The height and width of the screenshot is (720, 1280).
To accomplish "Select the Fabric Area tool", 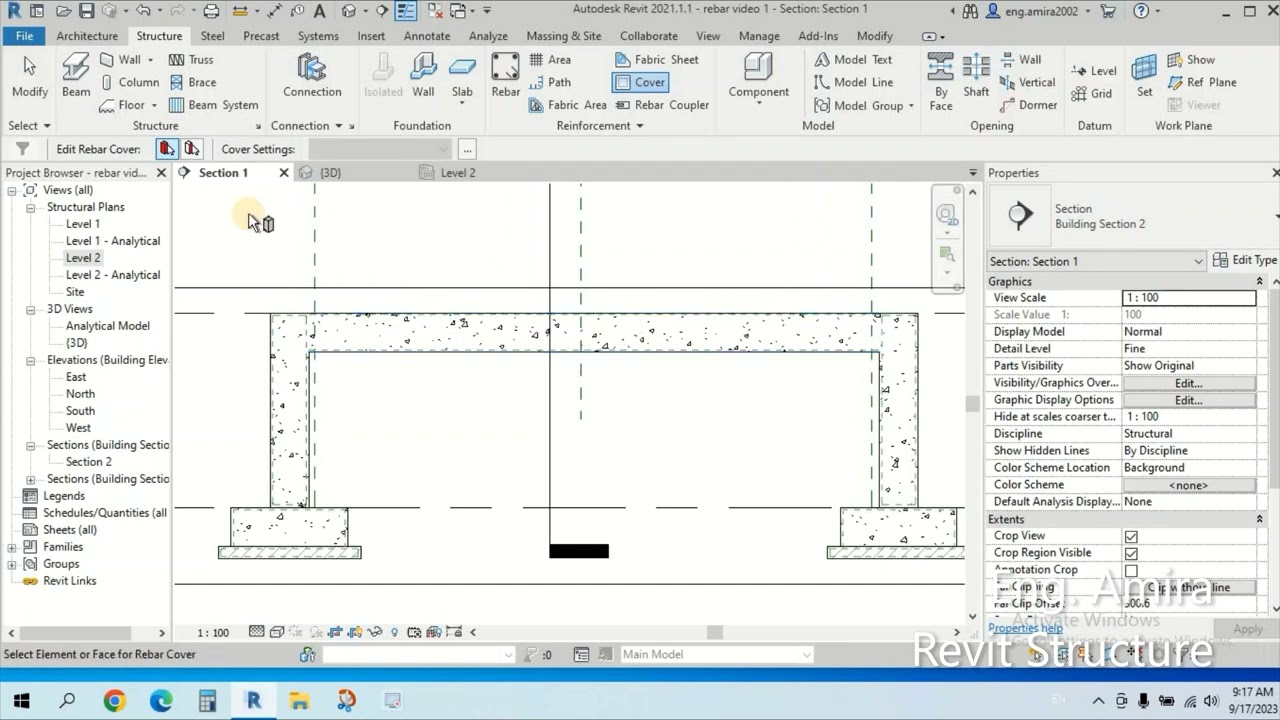I will [567, 105].
